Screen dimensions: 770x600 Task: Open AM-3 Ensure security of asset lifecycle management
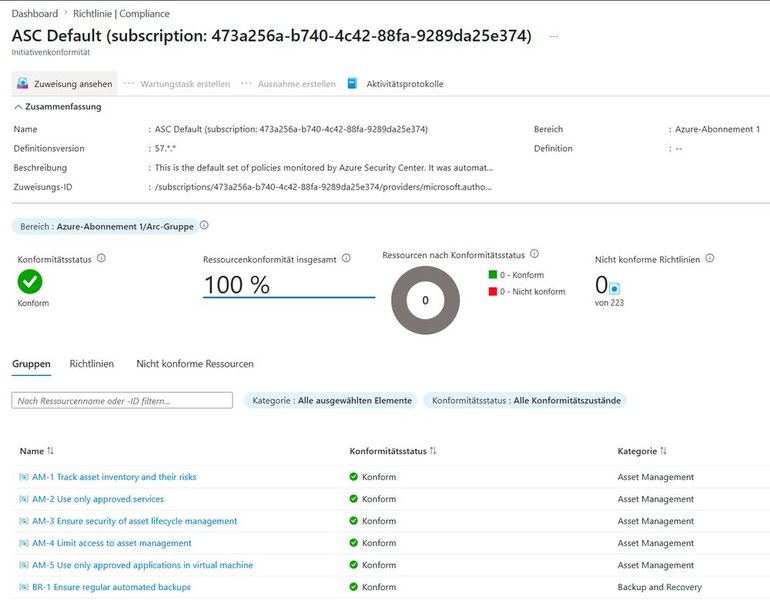coord(135,521)
